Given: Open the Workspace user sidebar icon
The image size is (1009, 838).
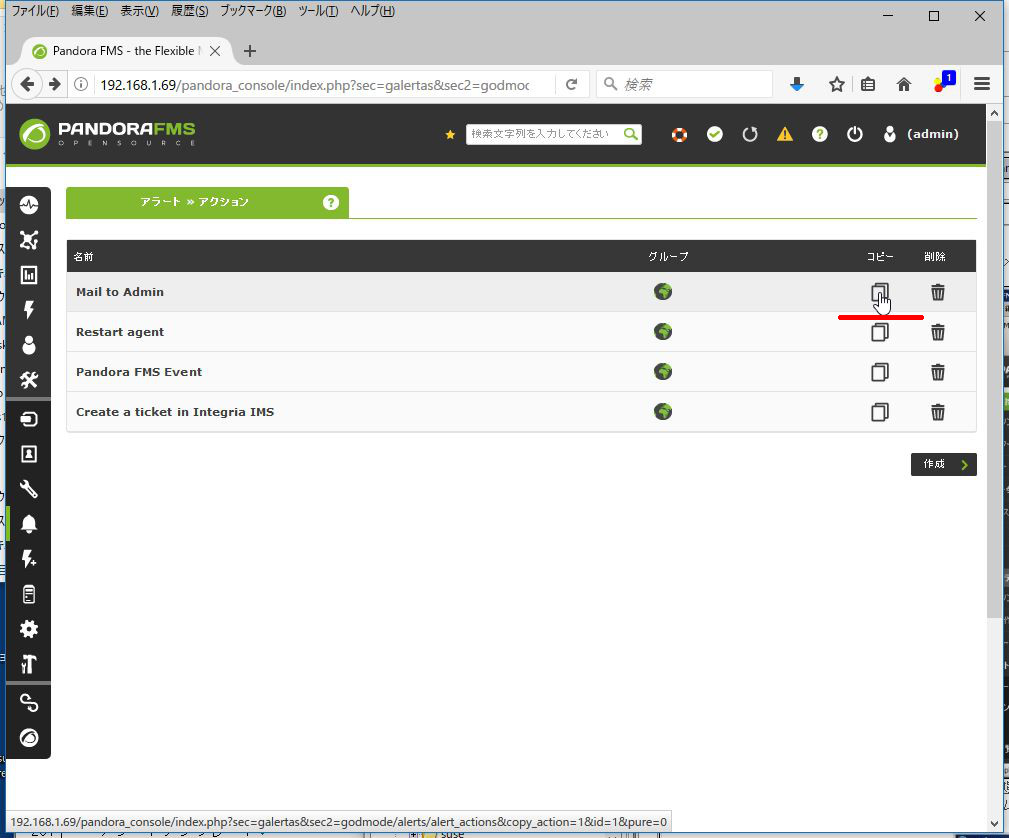Looking at the screenshot, I should 29,345.
